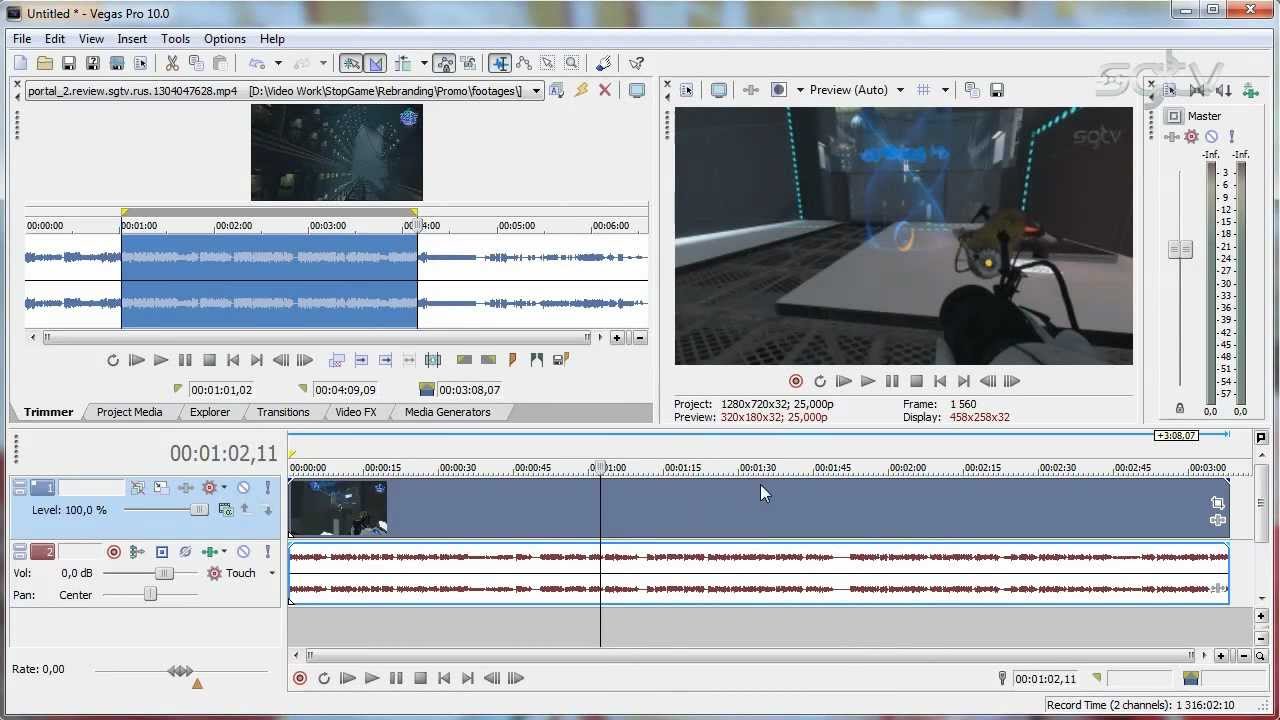Open the Undo history dropdown arrow
This screenshot has width=1280, height=720.
(278, 63)
